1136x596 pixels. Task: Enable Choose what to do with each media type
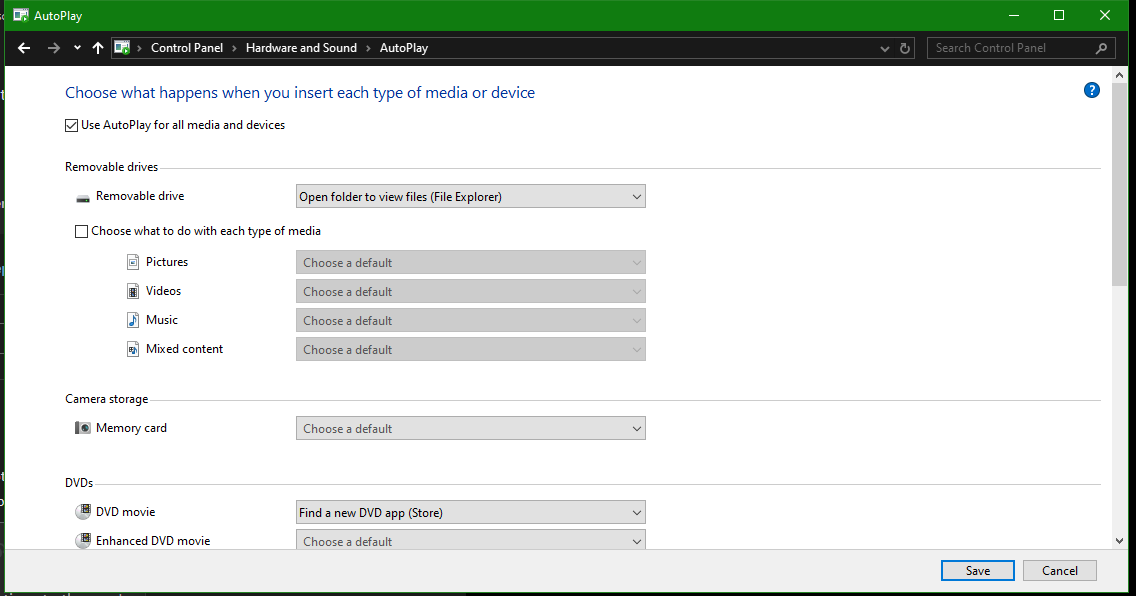(x=81, y=231)
